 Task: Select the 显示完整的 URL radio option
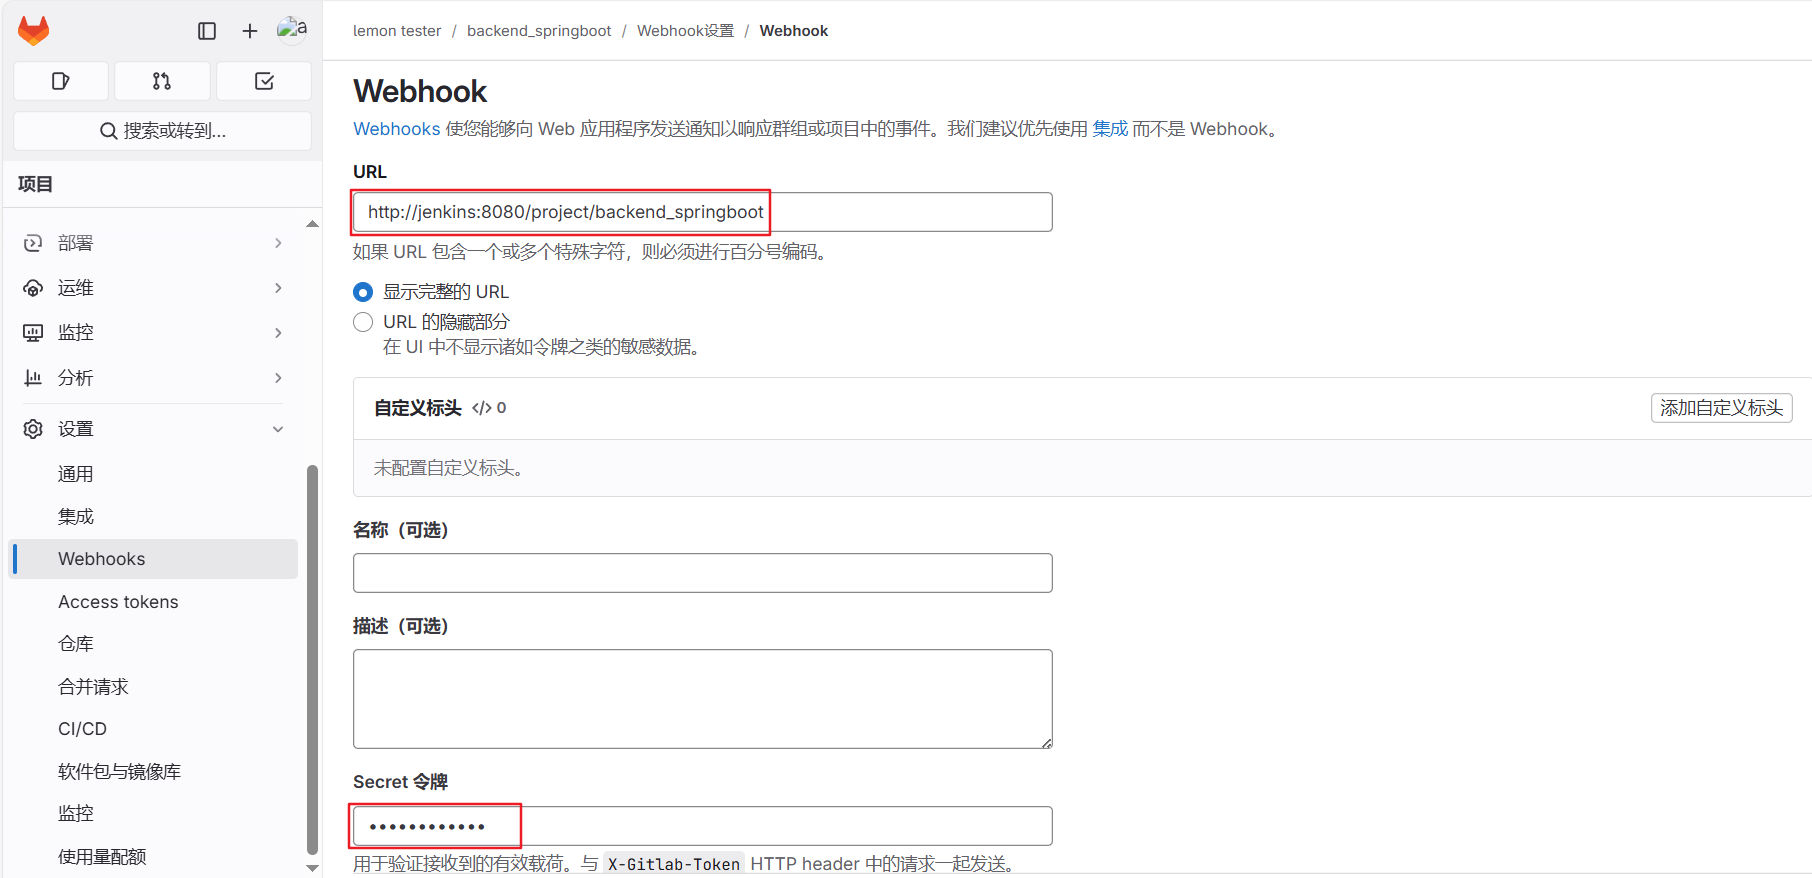pyautogui.click(x=363, y=292)
